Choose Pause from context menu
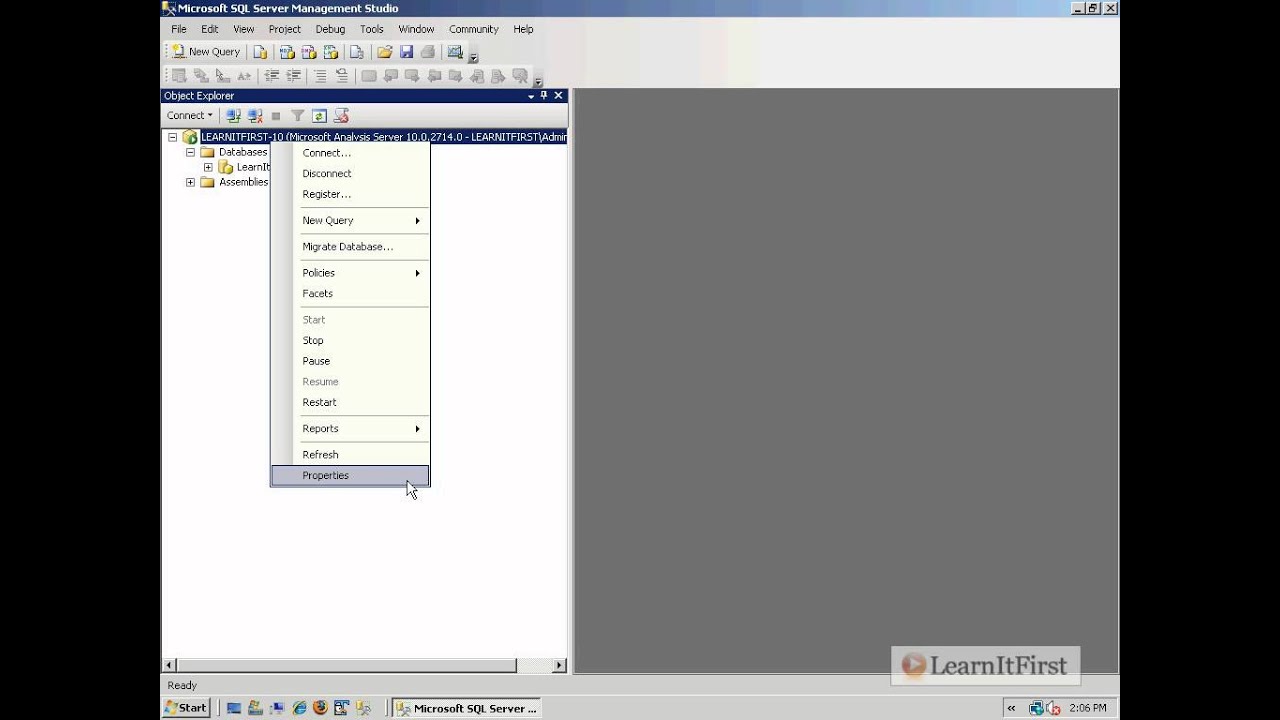 pyautogui.click(x=350, y=361)
